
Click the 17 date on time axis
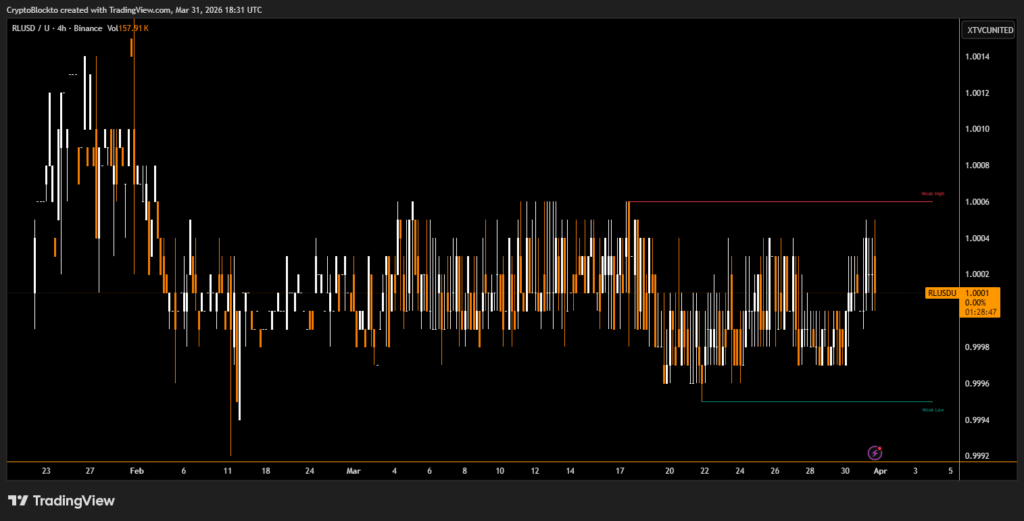tap(621, 469)
